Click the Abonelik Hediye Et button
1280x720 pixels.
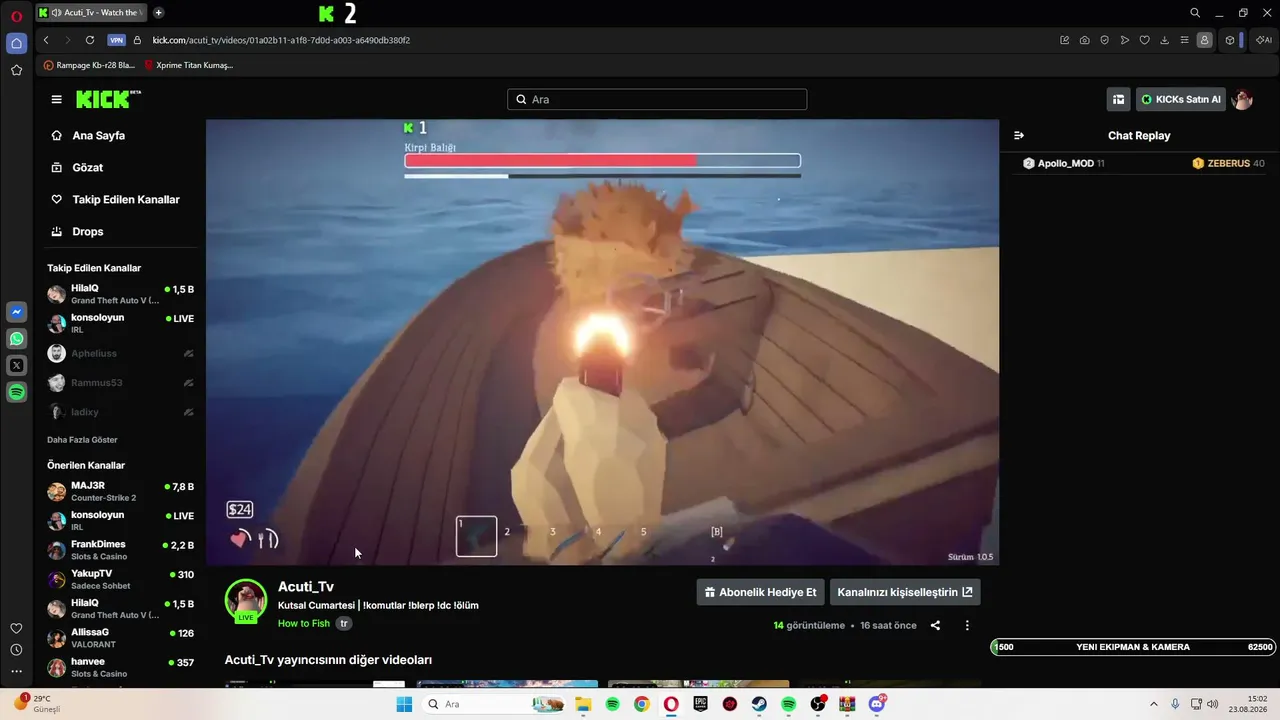click(x=760, y=592)
